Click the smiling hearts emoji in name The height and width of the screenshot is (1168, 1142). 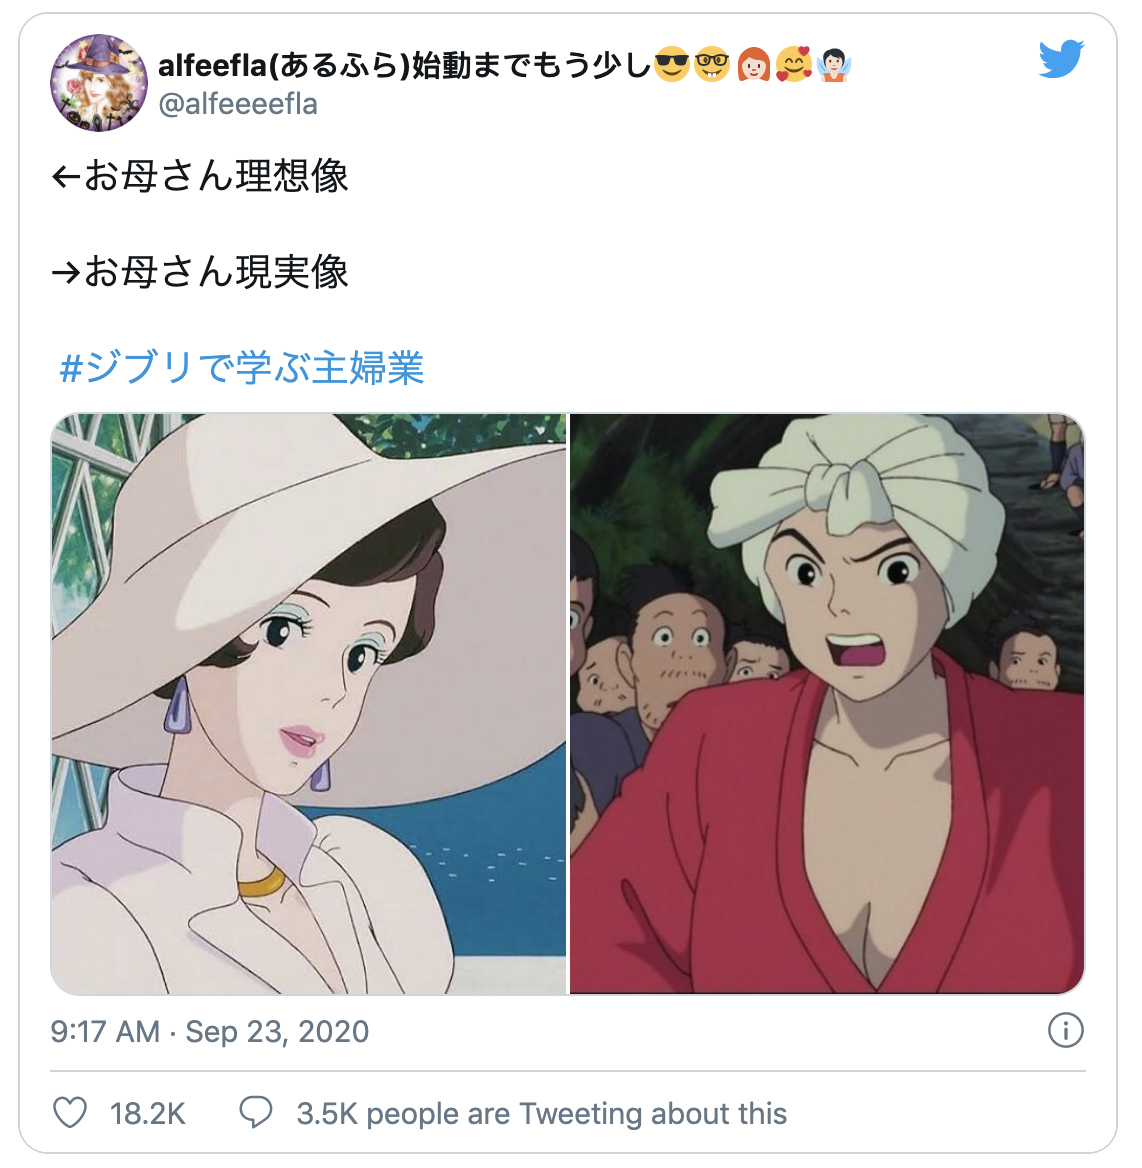click(793, 65)
